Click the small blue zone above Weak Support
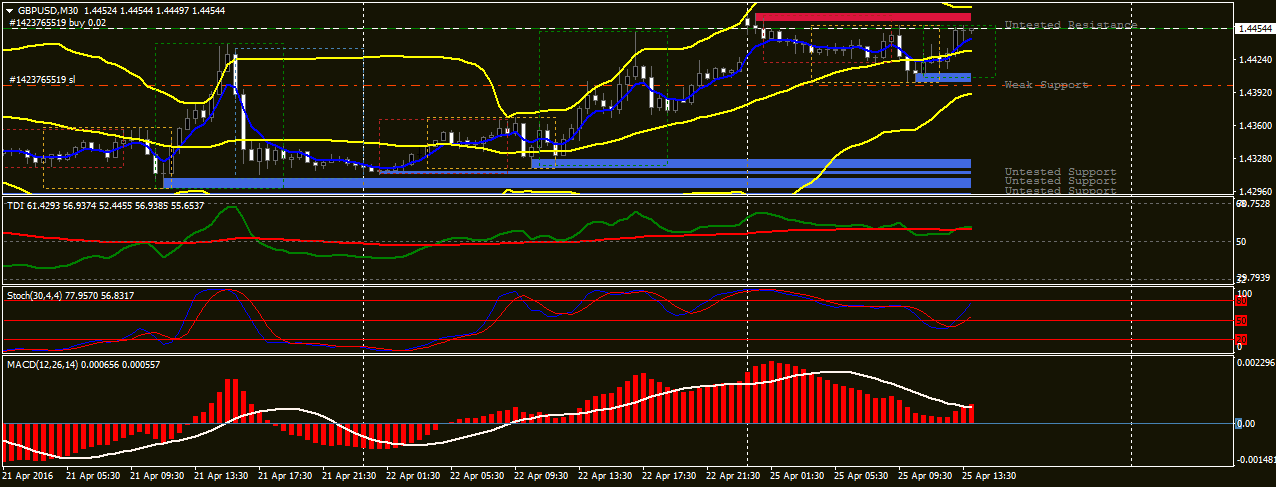 click(942, 77)
